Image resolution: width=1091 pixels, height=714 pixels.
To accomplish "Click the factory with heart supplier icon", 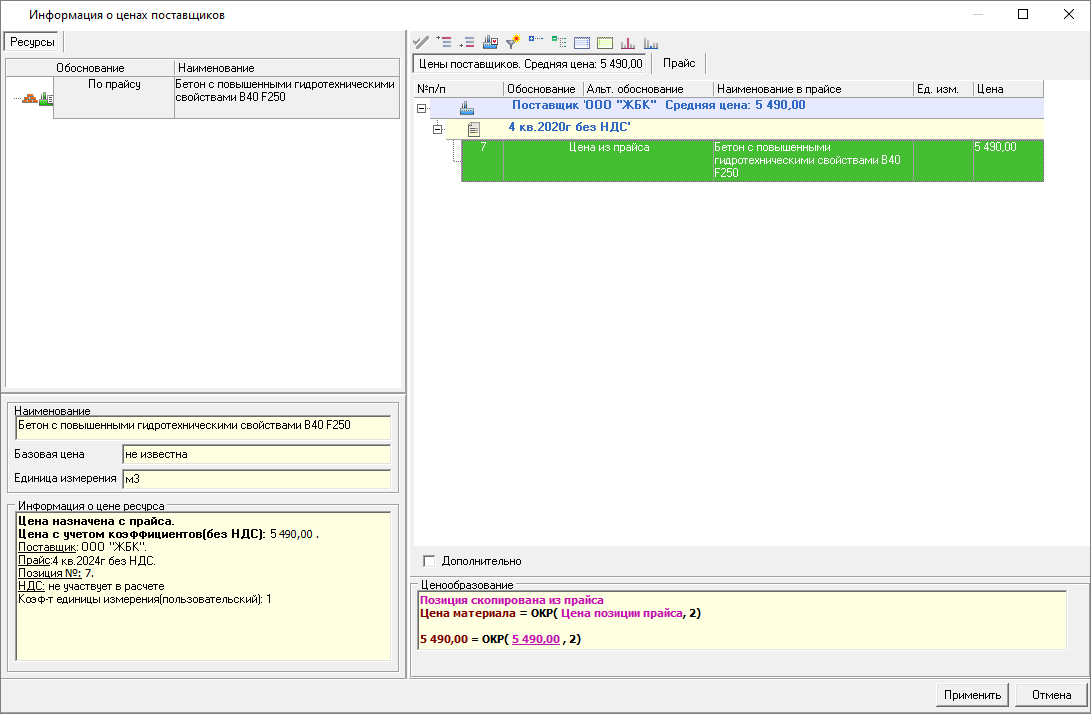I will coord(490,43).
